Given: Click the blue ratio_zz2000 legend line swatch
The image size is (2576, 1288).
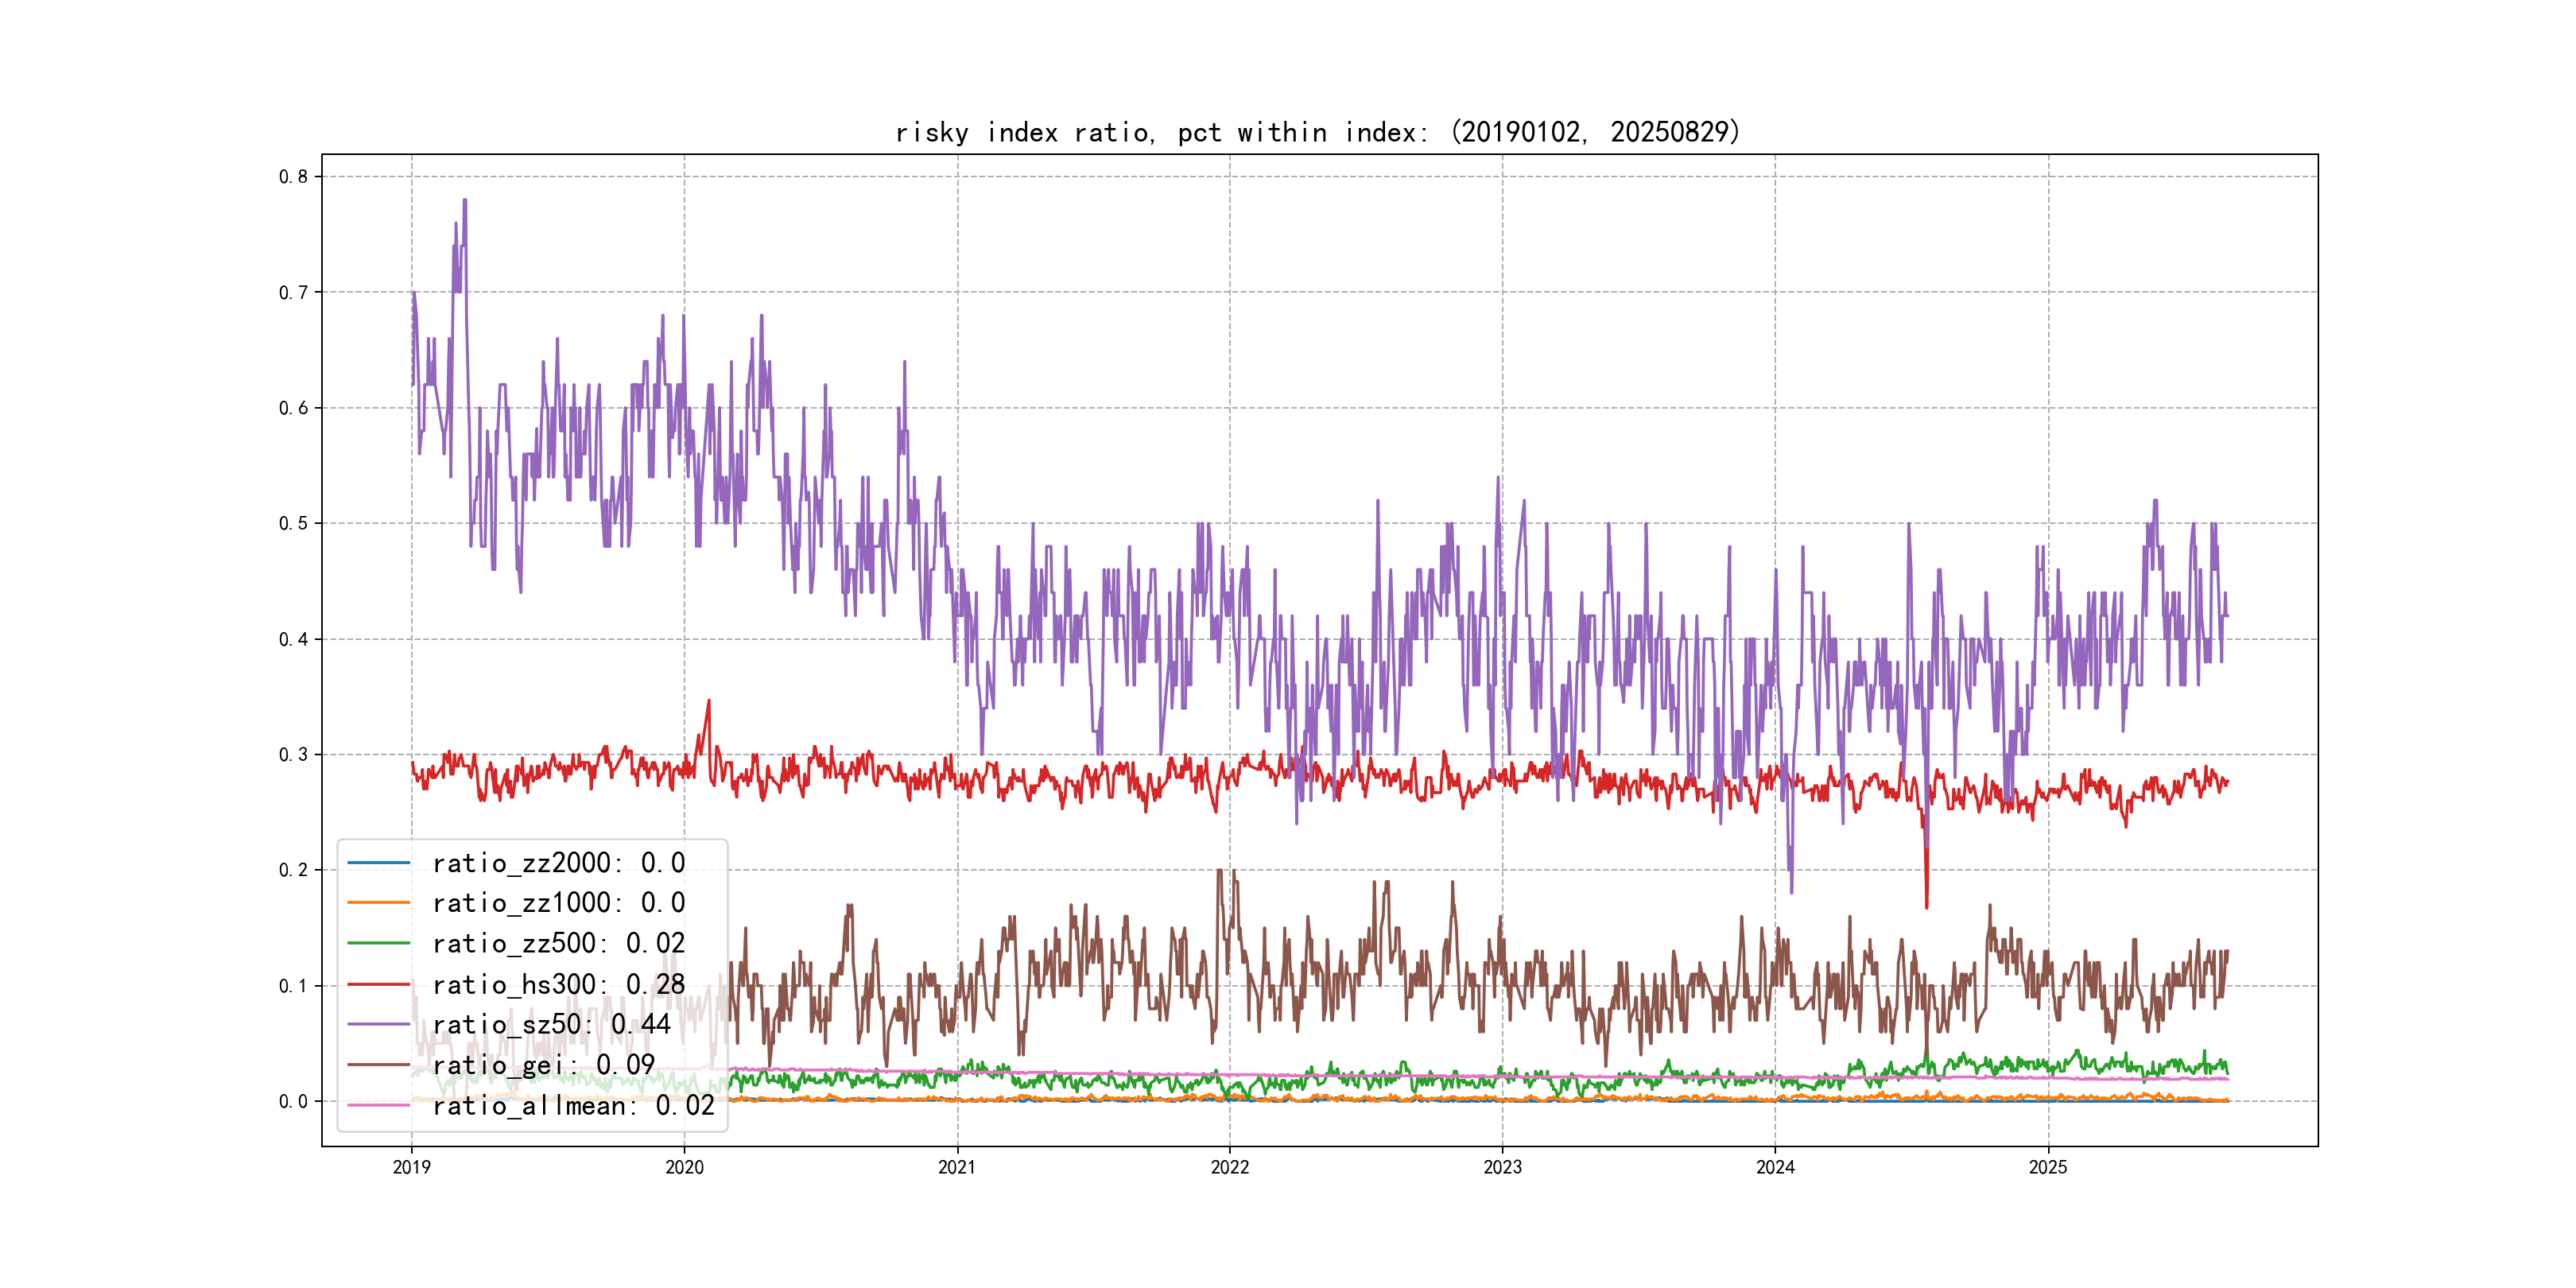Looking at the screenshot, I should click(x=378, y=862).
